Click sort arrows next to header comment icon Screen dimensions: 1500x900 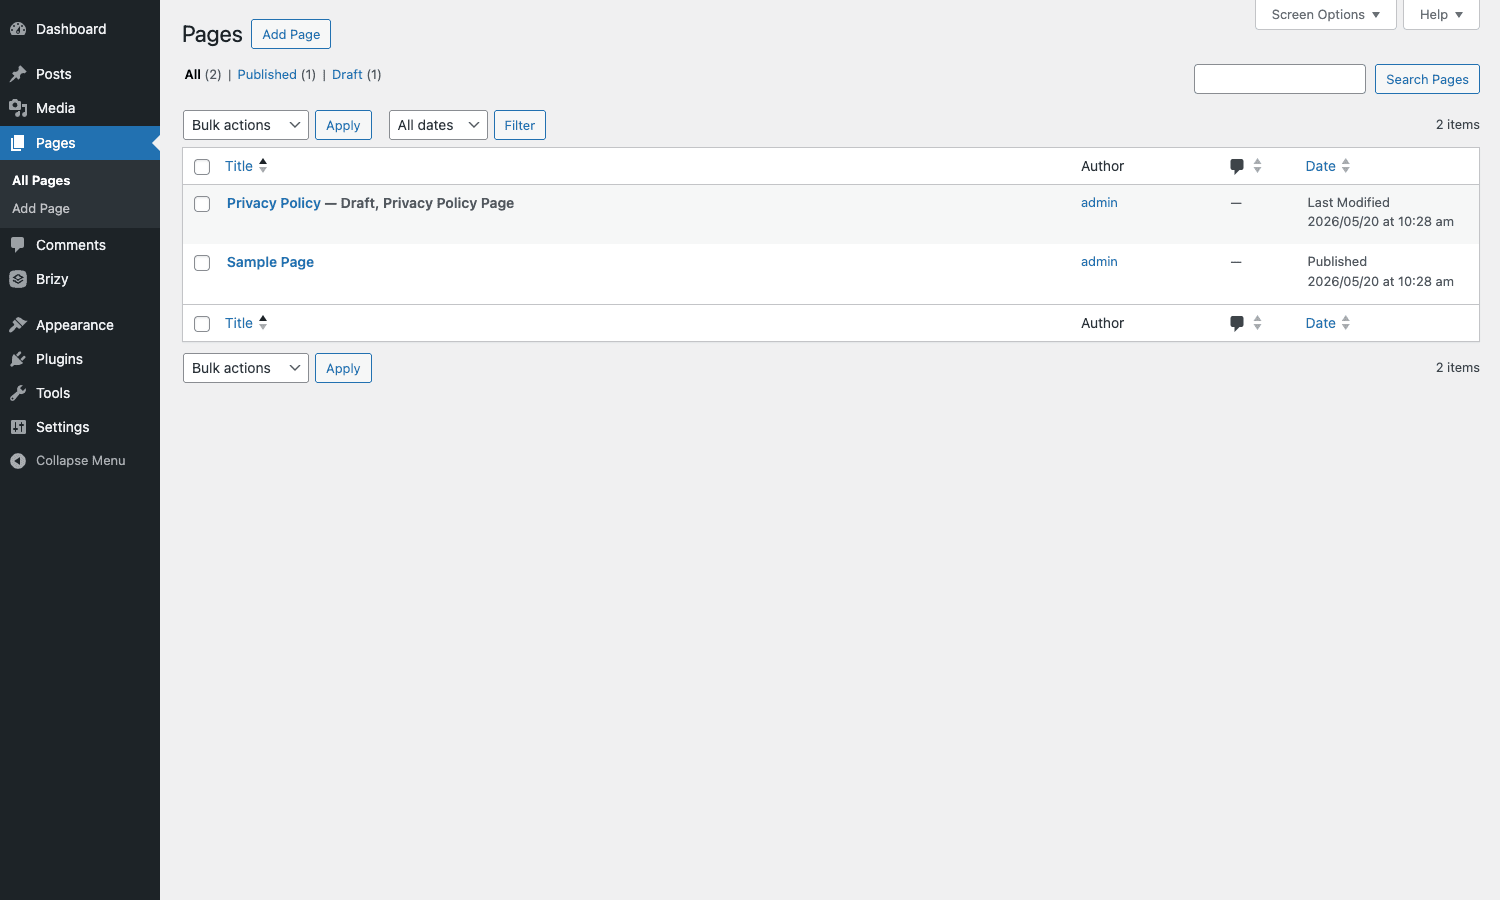[1258, 166]
